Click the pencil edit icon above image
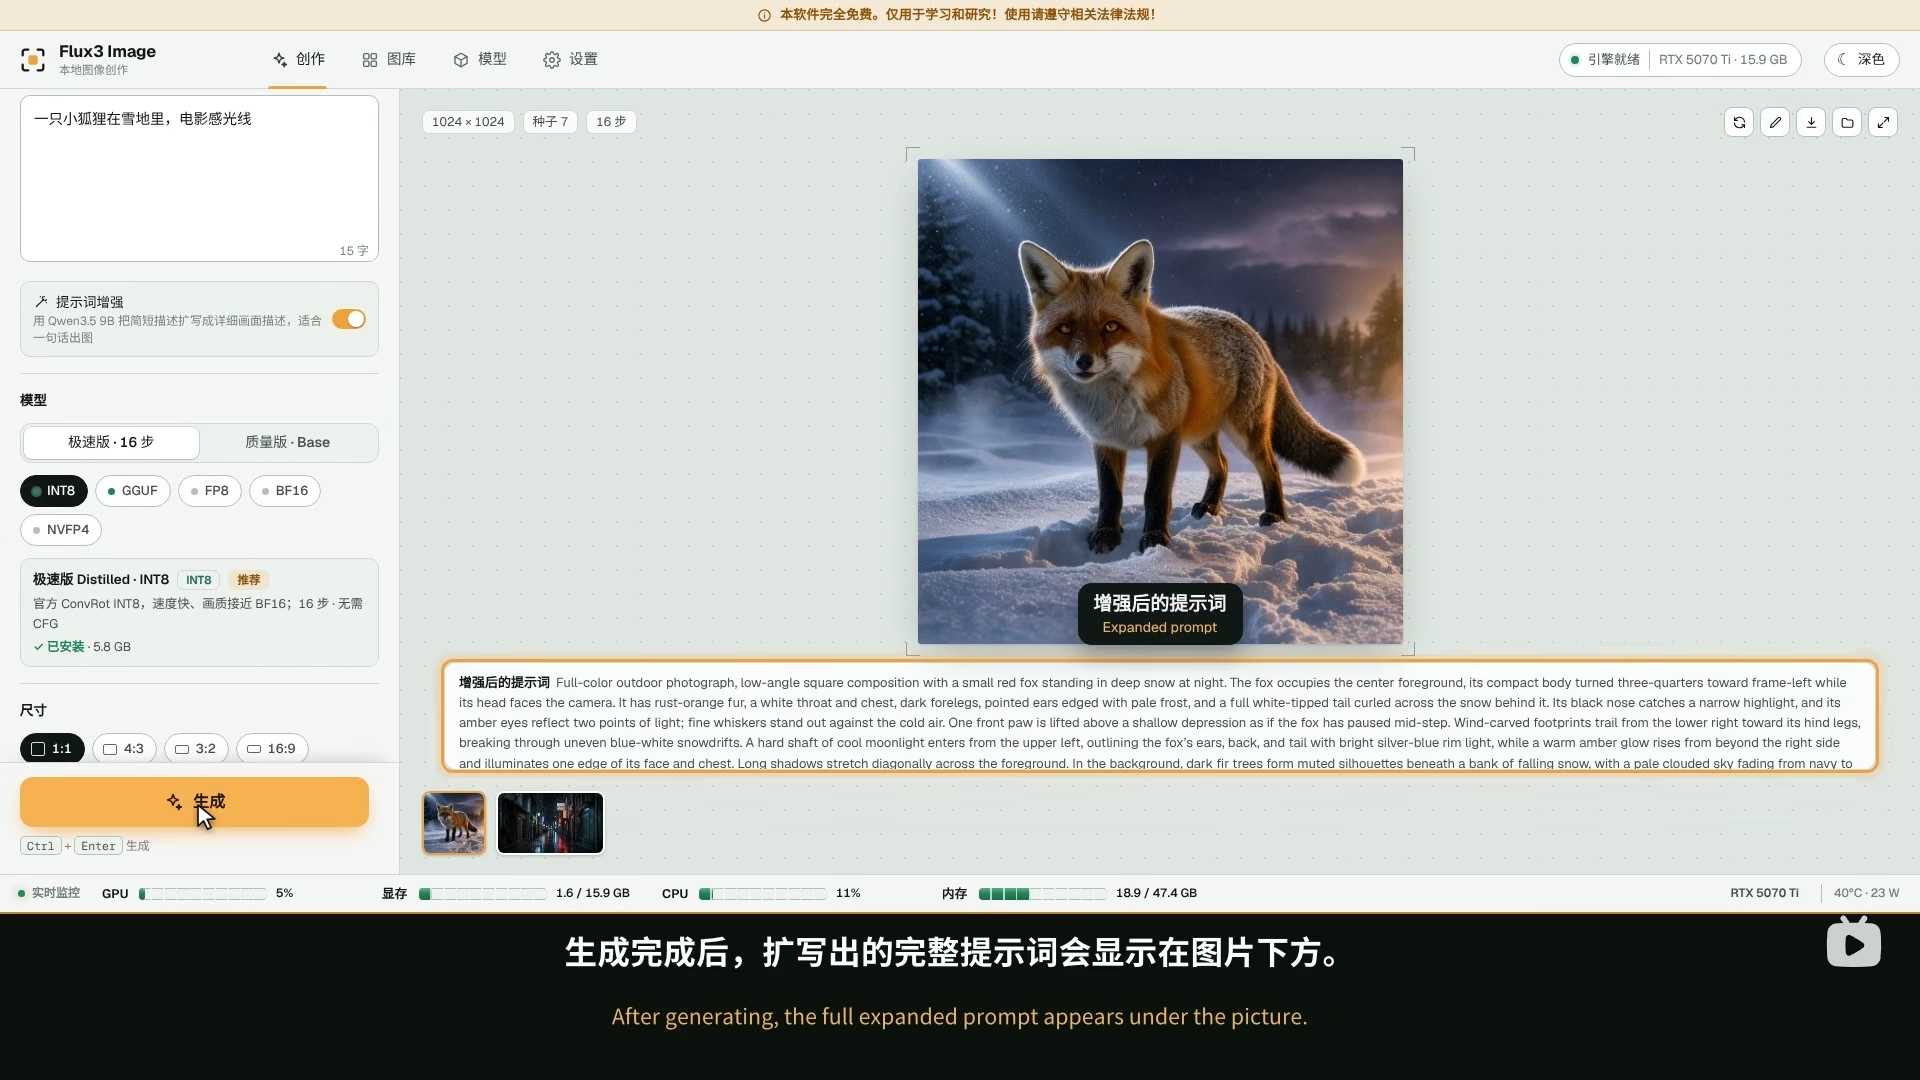 (1775, 122)
